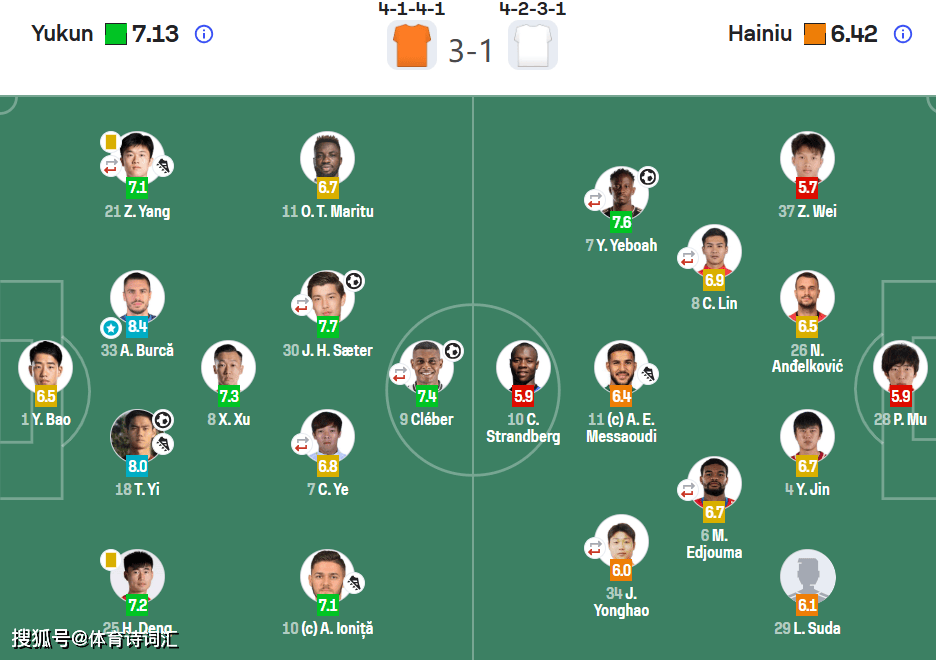Click the goal ball icon on Cléber
This screenshot has width=936, height=660.
point(452,351)
